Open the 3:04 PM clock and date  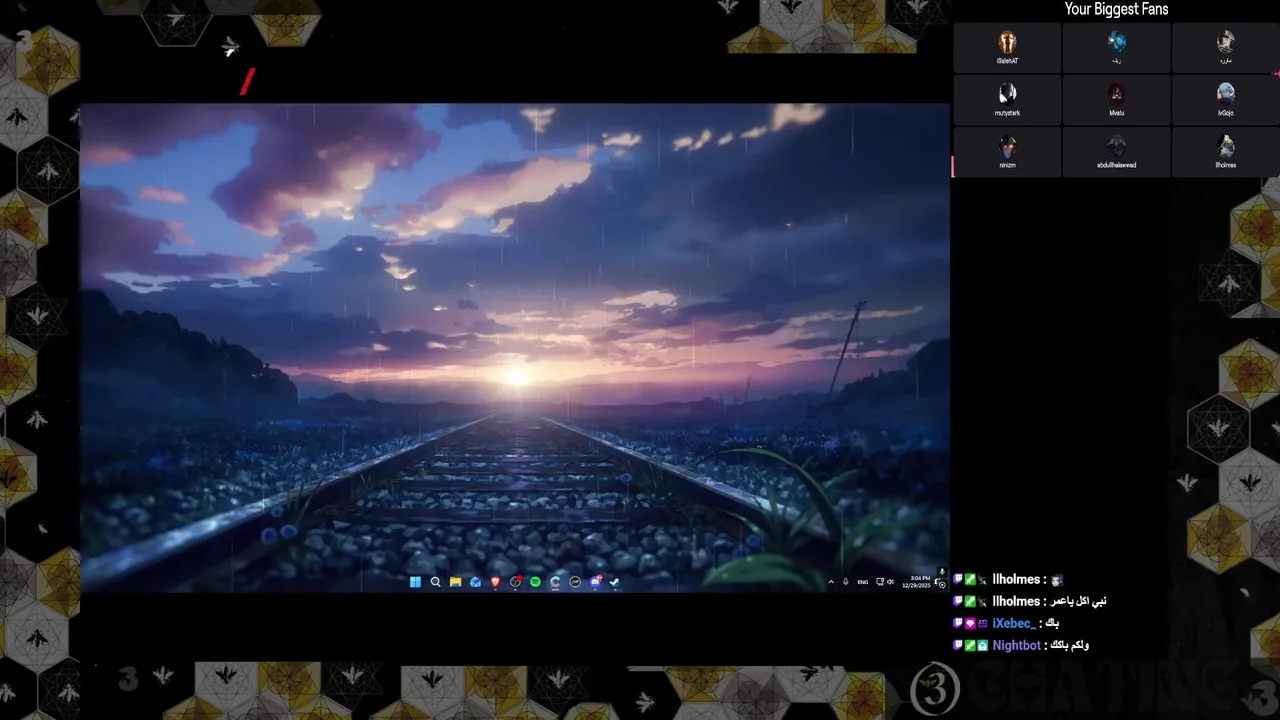click(918, 581)
